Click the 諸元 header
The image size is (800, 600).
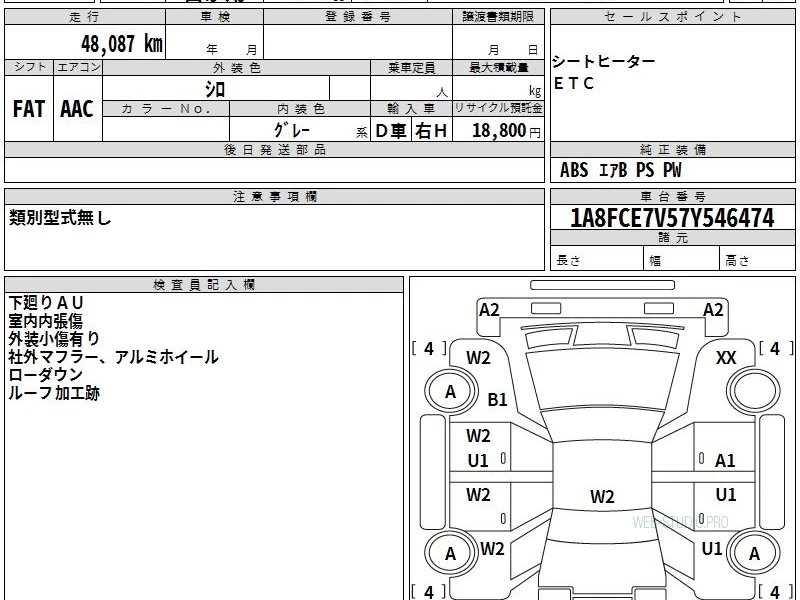tap(672, 238)
